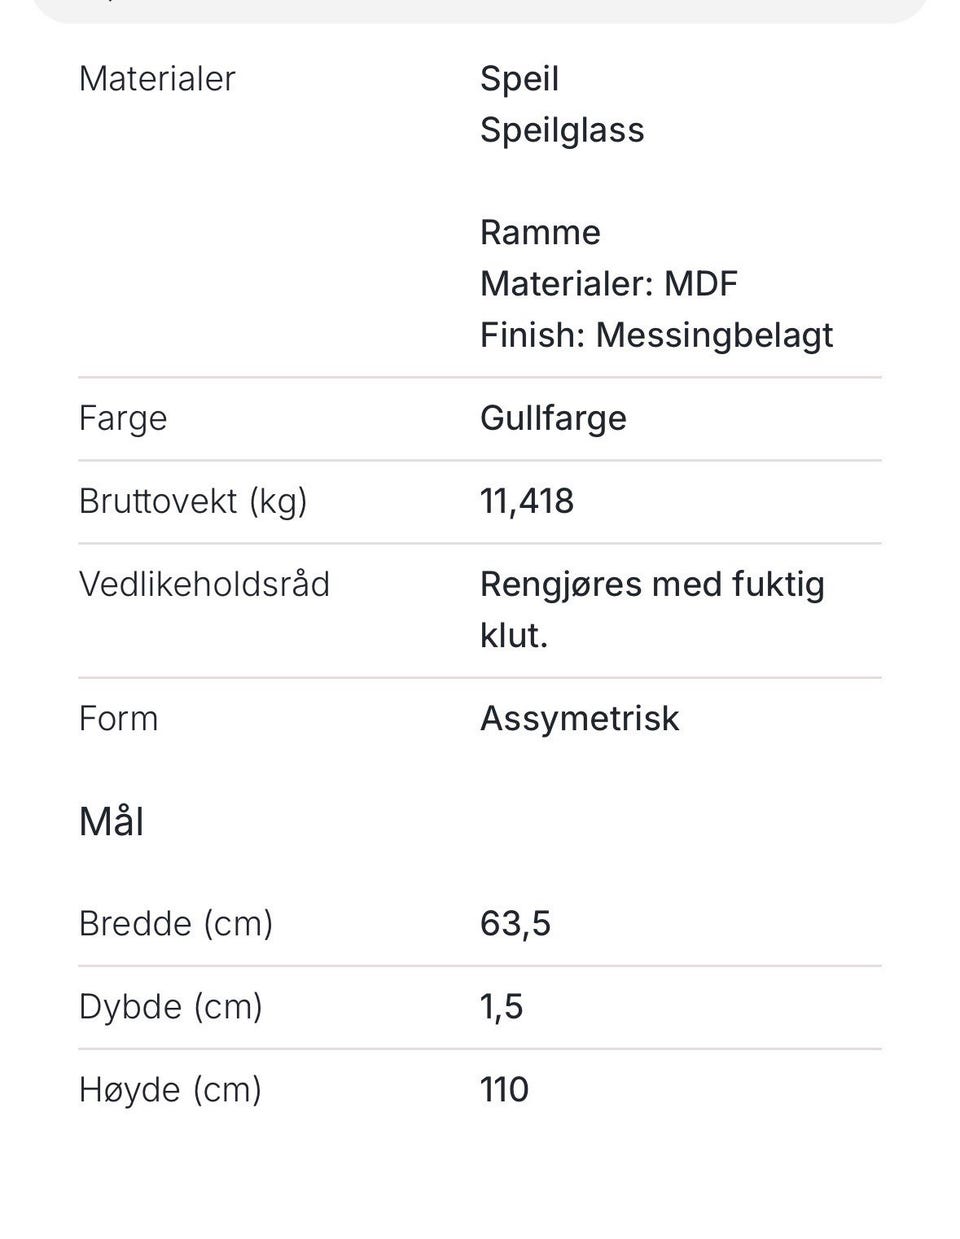Viewport: 960px width, 1239px height.
Task: Click the Dybde (cm) label
Action: pos(171,1006)
